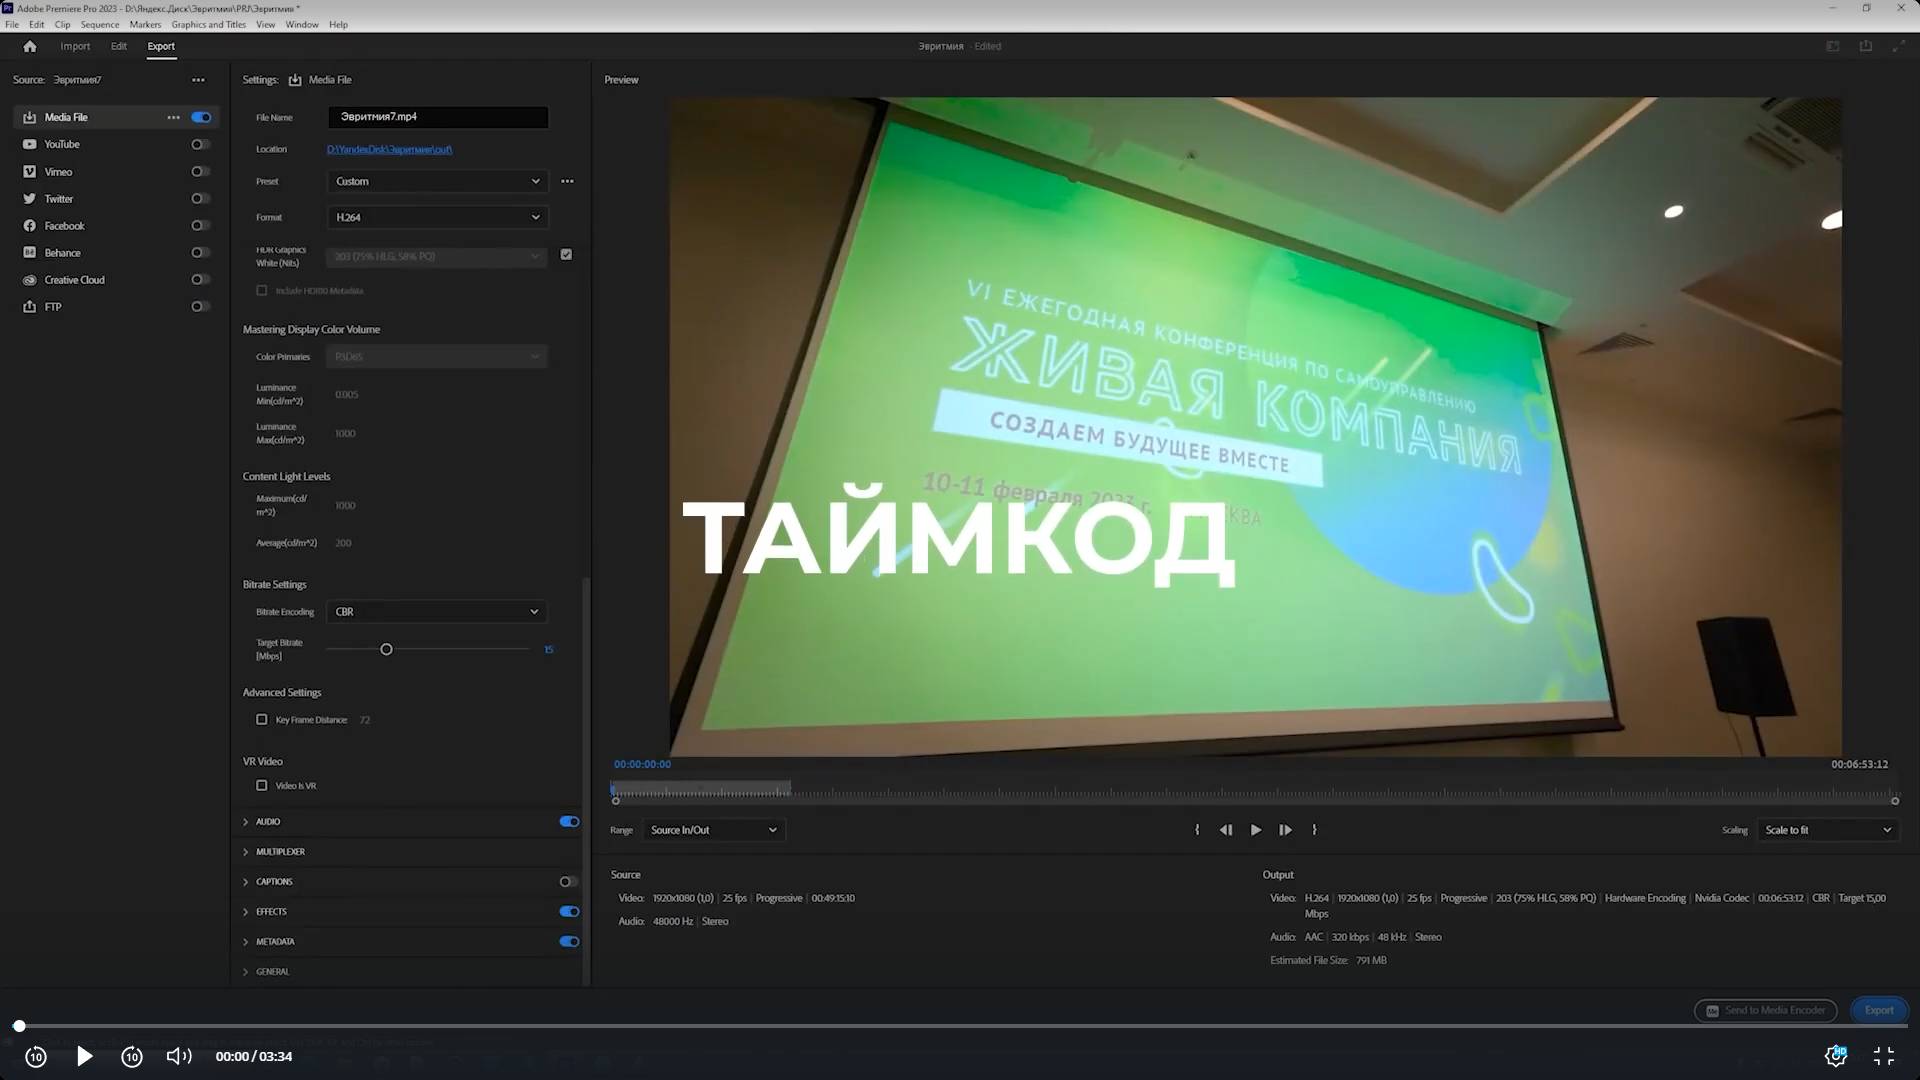This screenshot has width=1920, height=1080.
Task: Click the blue Export button
Action: click(1879, 1010)
